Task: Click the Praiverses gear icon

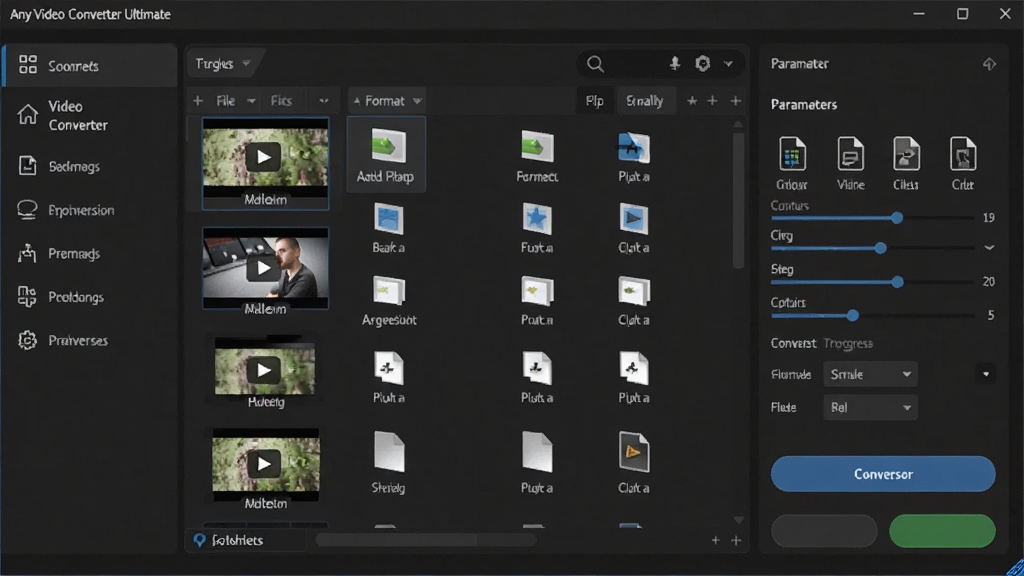Action: tap(27, 340)
